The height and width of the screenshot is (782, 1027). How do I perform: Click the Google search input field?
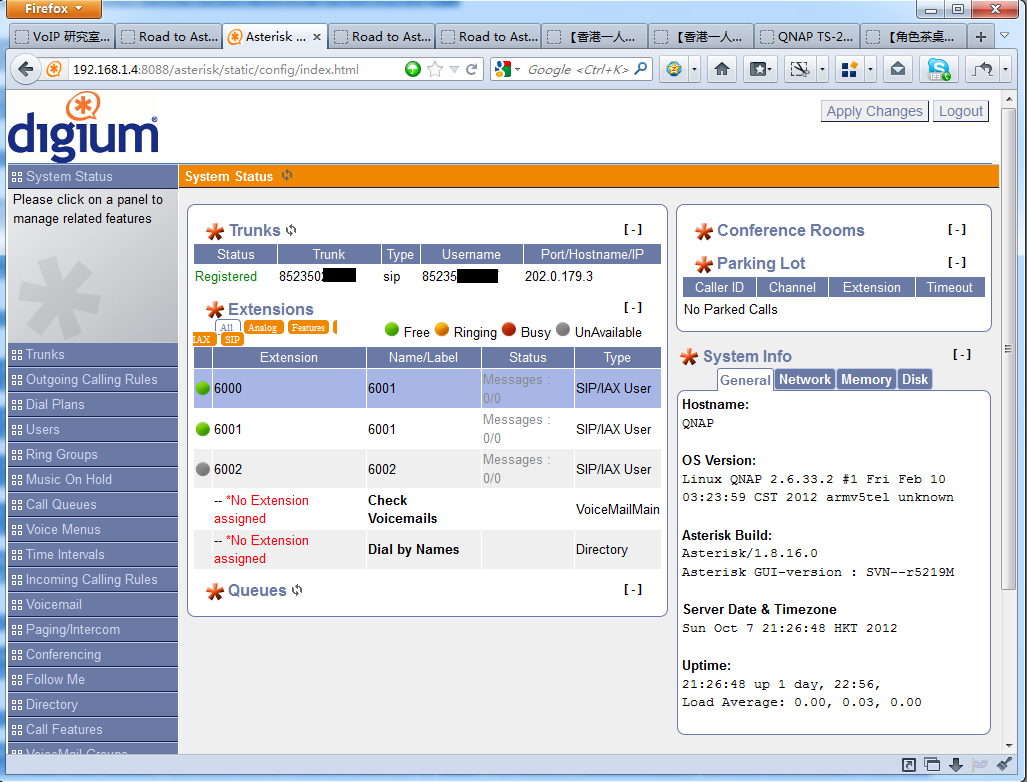(x=578, y=69)
